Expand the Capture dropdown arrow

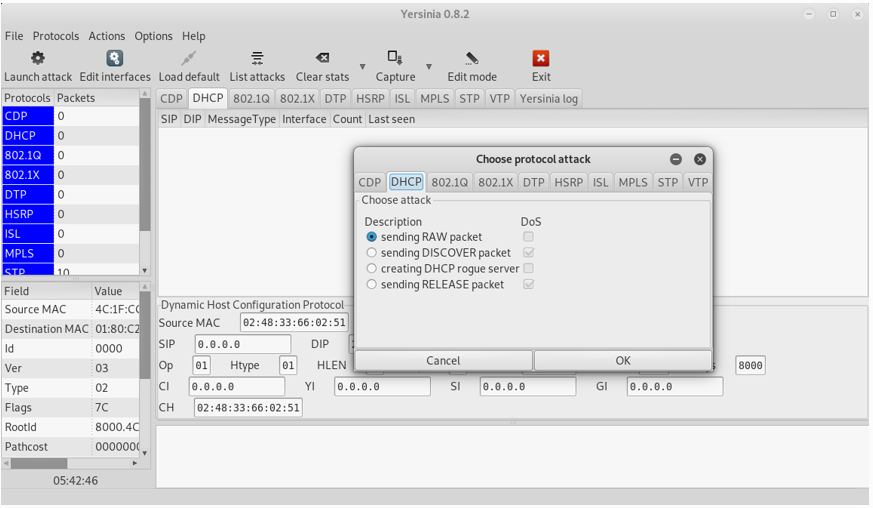[x=429, y=67]
